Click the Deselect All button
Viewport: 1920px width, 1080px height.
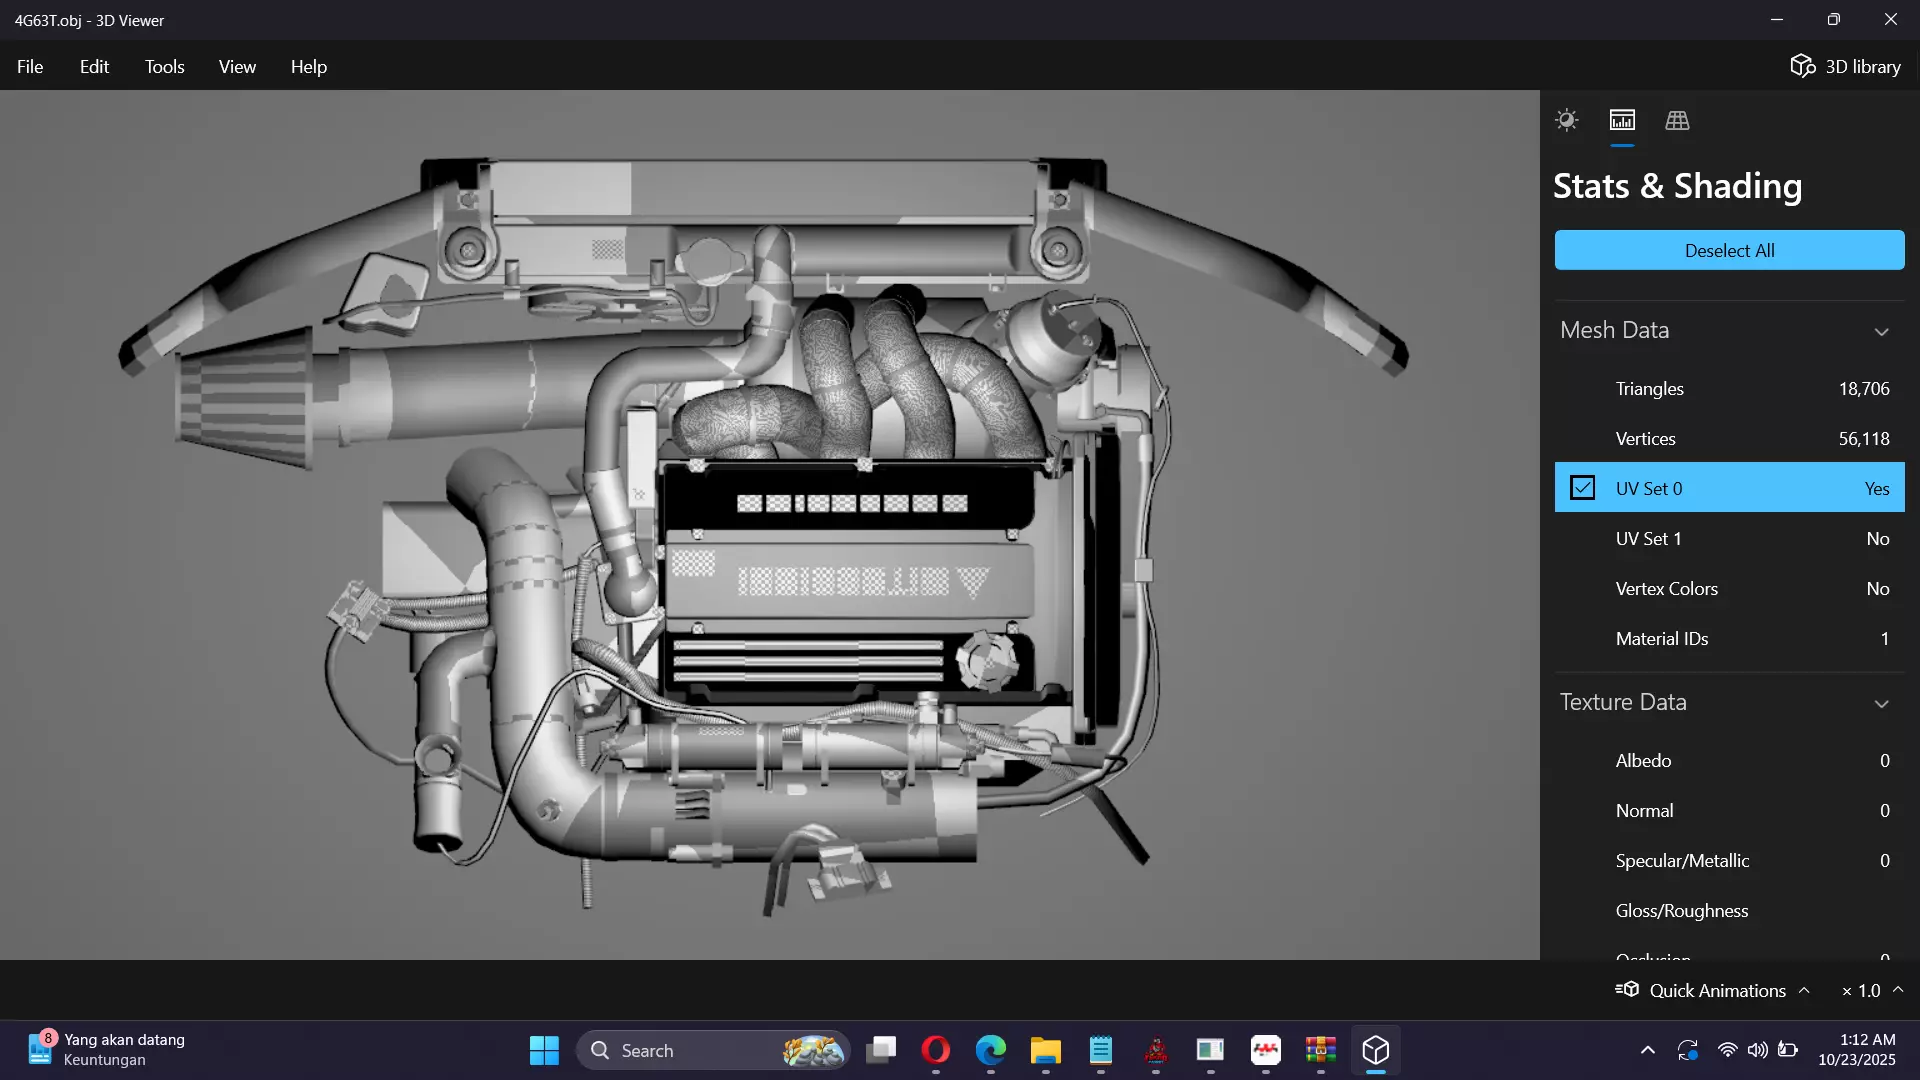click(1729, 250)
